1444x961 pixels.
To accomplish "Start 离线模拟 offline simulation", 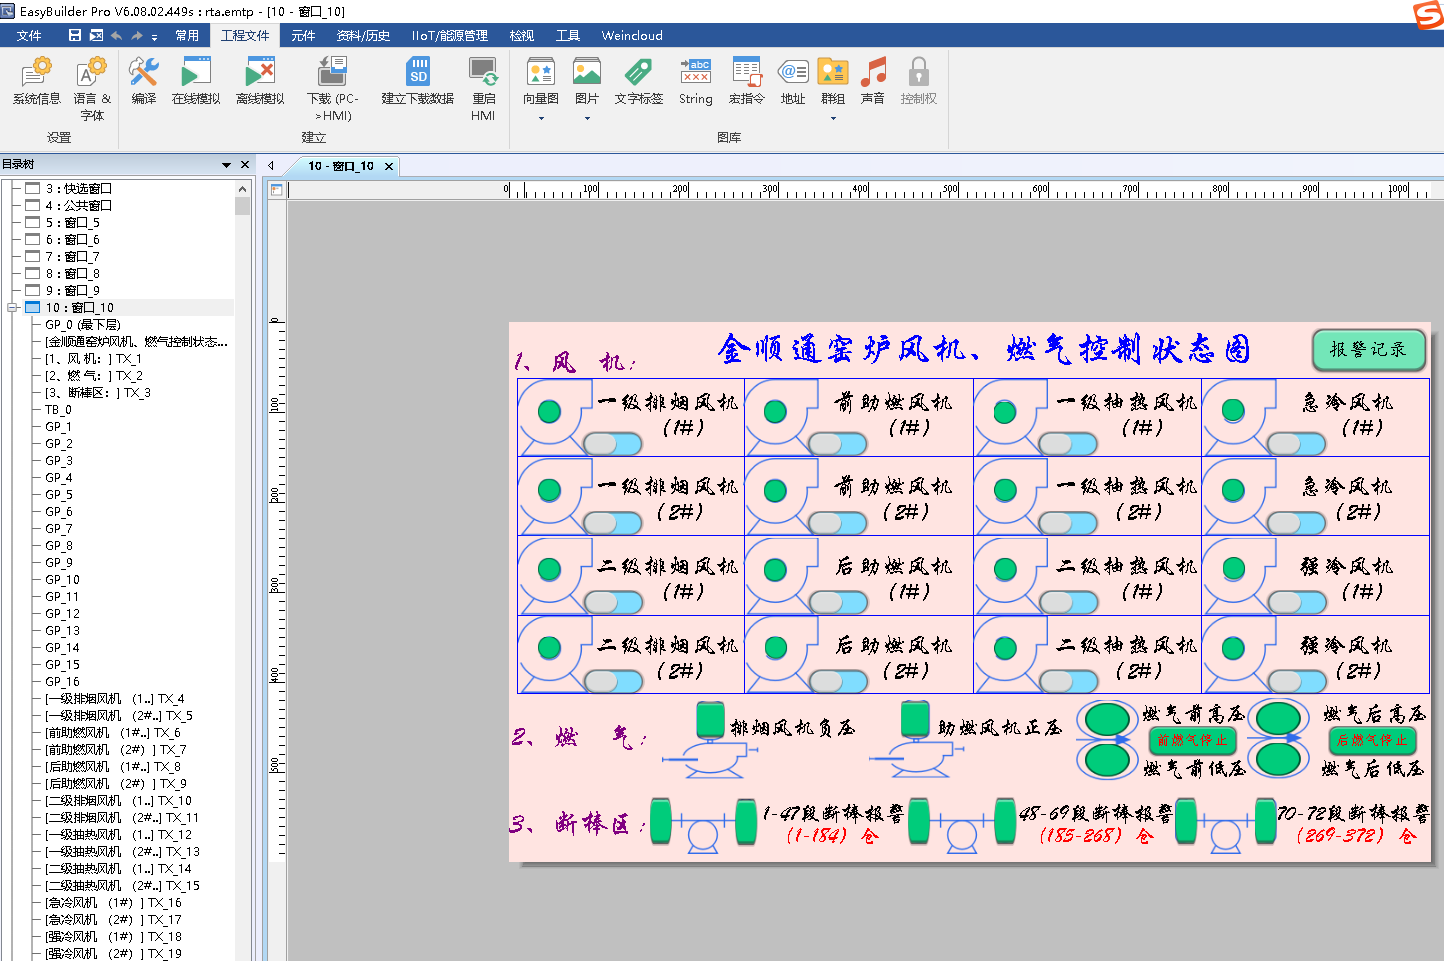I will [260, 80].
